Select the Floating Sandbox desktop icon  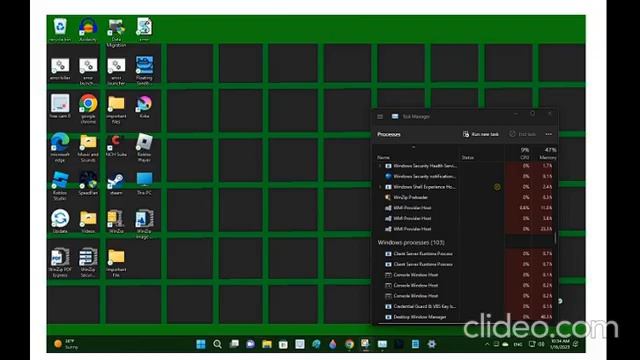coord(144,71)
